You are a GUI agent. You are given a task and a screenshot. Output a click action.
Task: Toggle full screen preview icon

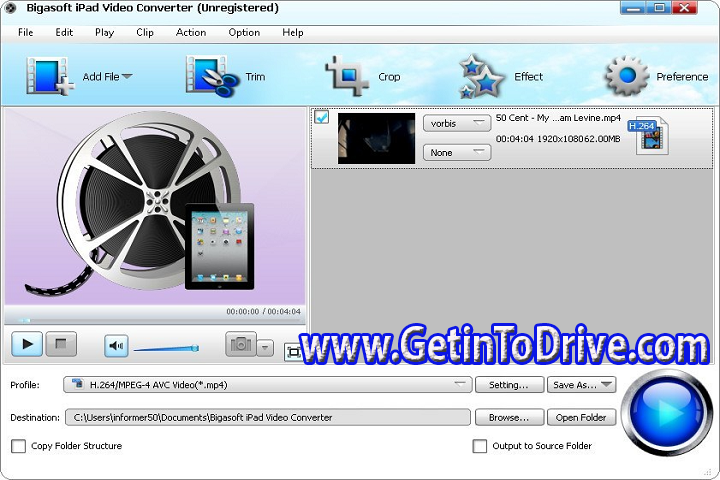coord(293,352)
